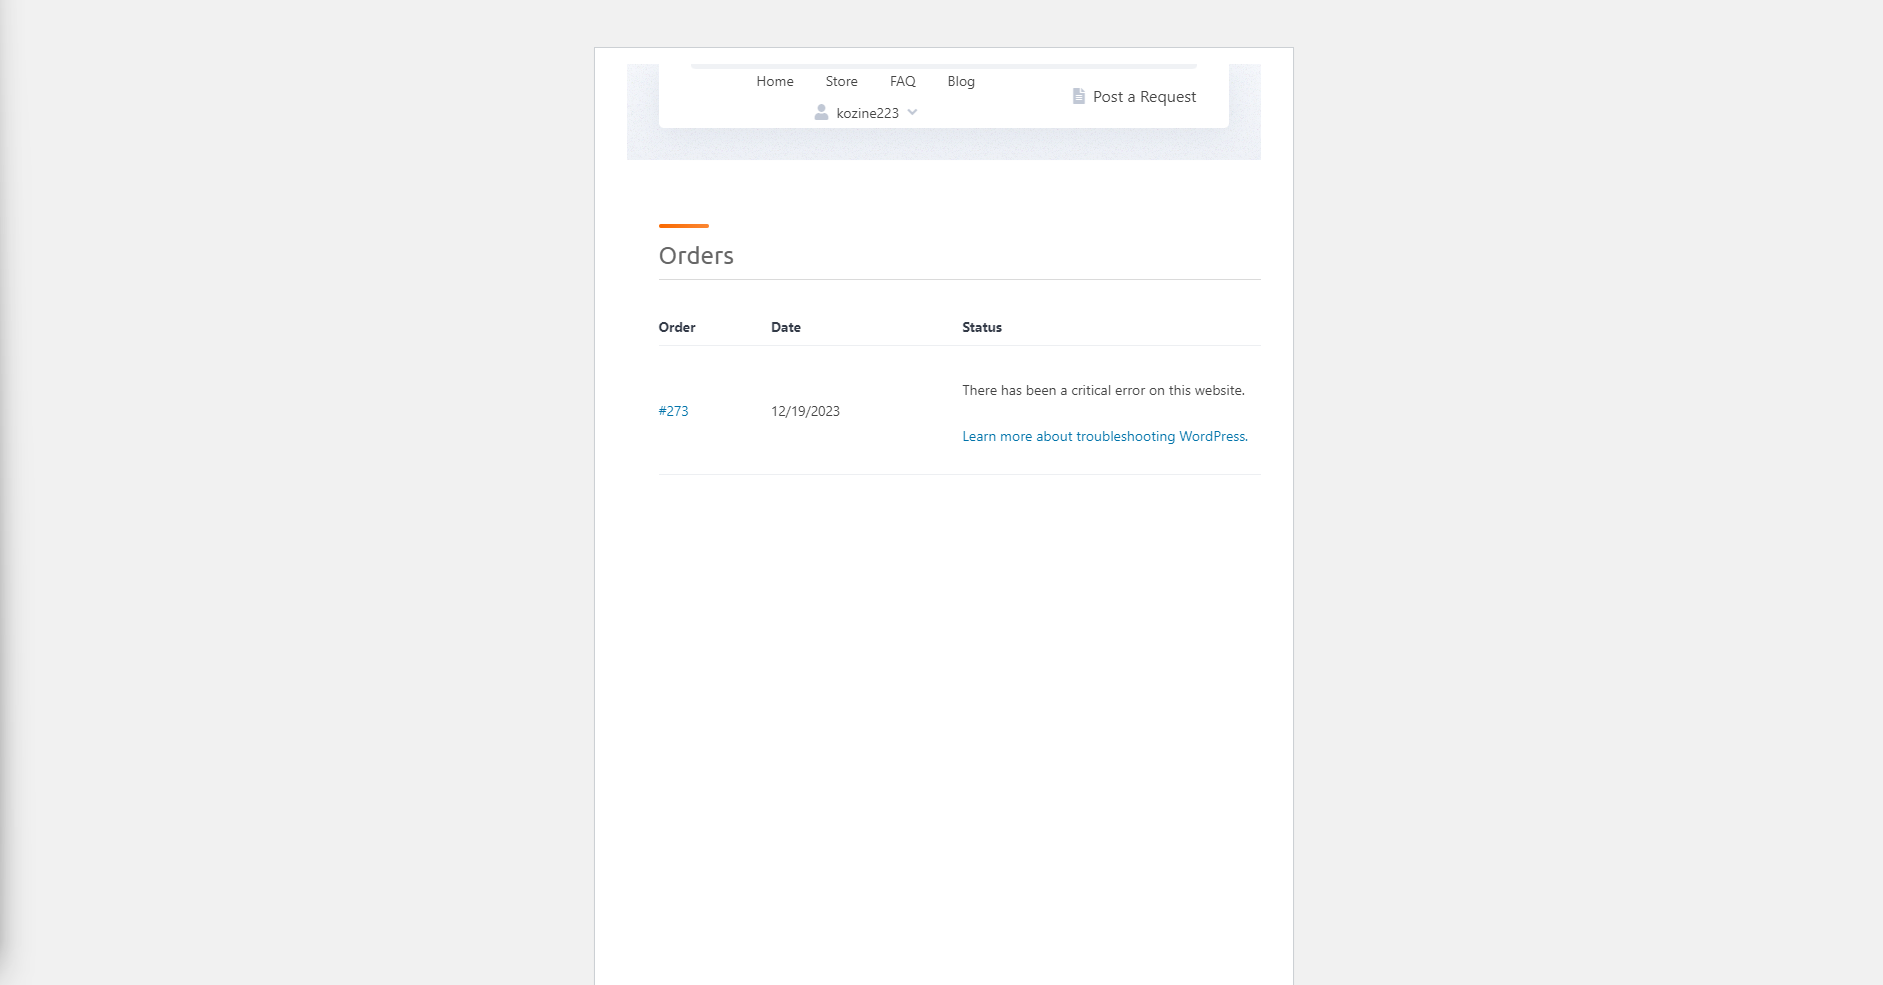The image size is (1883, 985).
Task: Open order #273 details
Action: click(673, 411)
